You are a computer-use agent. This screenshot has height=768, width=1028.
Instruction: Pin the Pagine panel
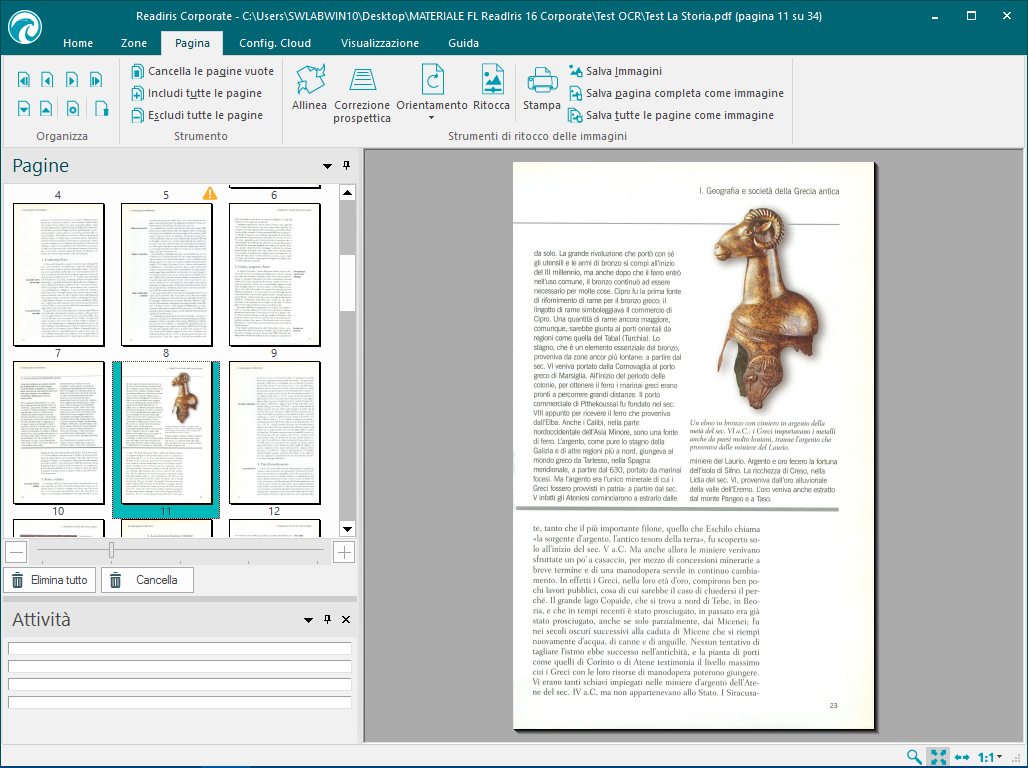[347, 166]
